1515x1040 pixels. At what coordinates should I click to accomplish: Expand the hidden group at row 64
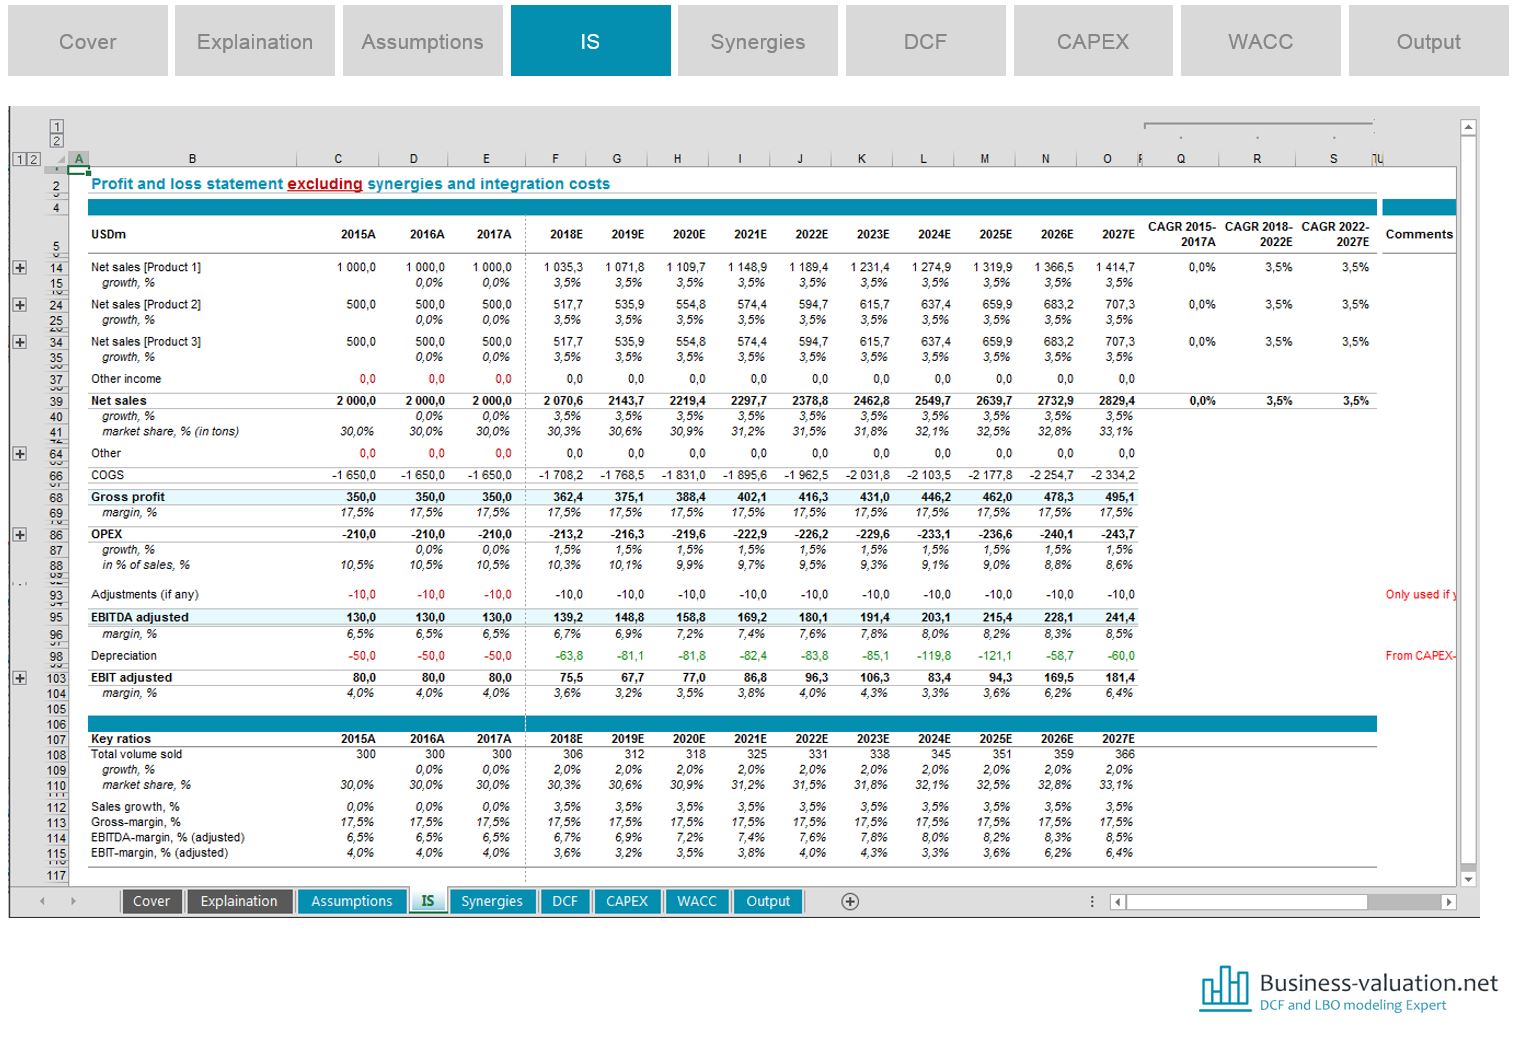[x=18, y=453]
